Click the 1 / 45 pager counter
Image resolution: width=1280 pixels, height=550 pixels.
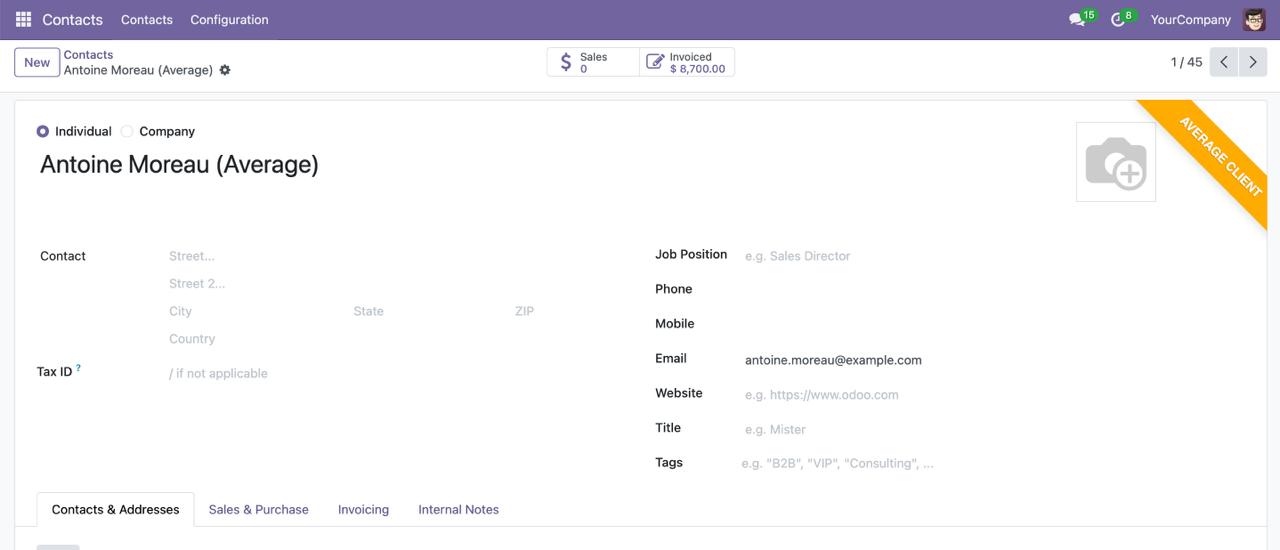(x=1186, y=62)
